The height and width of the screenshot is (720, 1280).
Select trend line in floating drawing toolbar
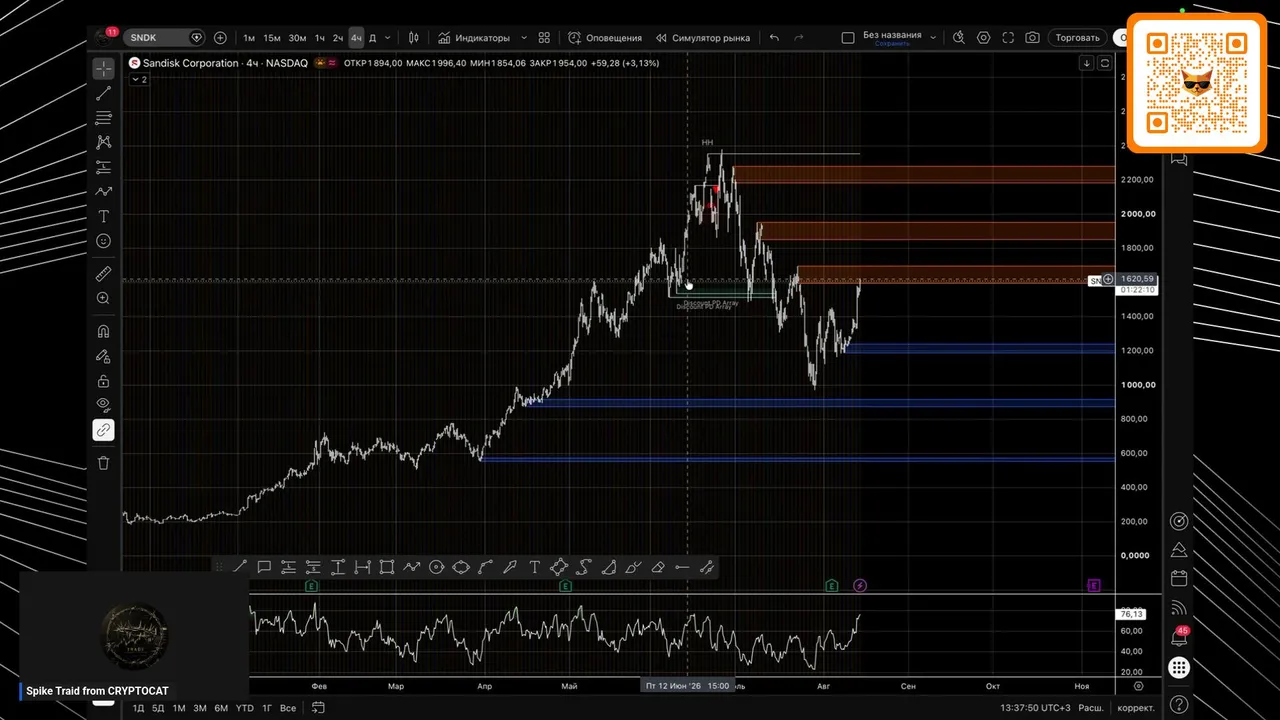click(x=240, y=567)
